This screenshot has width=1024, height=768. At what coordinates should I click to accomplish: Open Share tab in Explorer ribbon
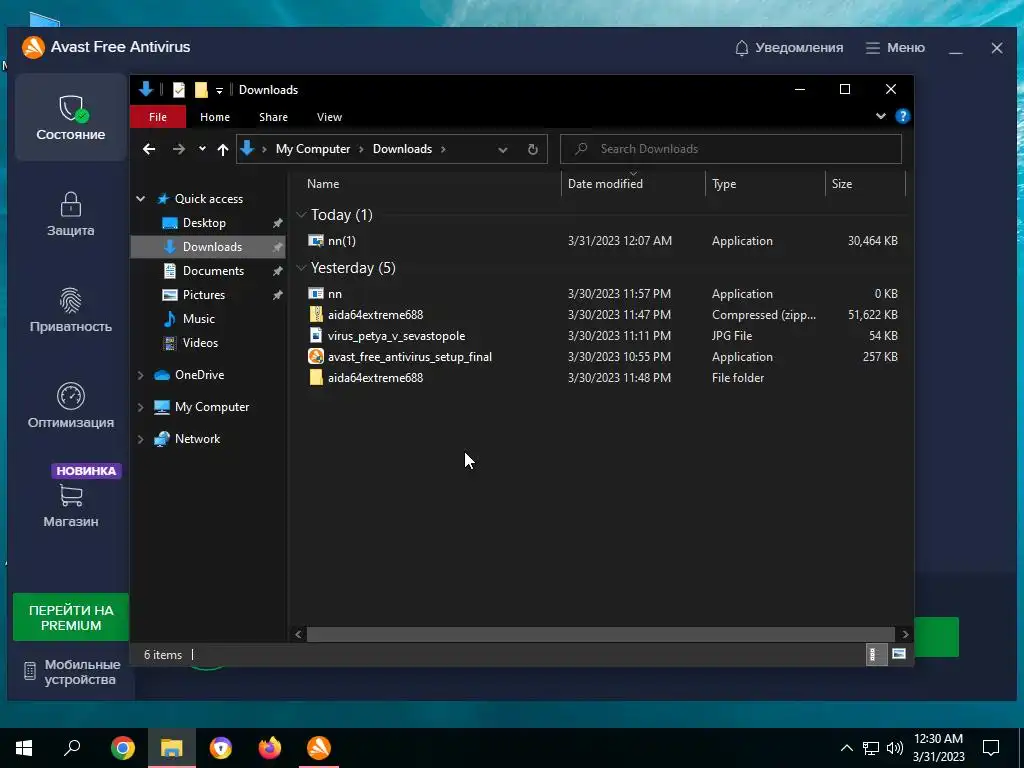click(273, 117)
